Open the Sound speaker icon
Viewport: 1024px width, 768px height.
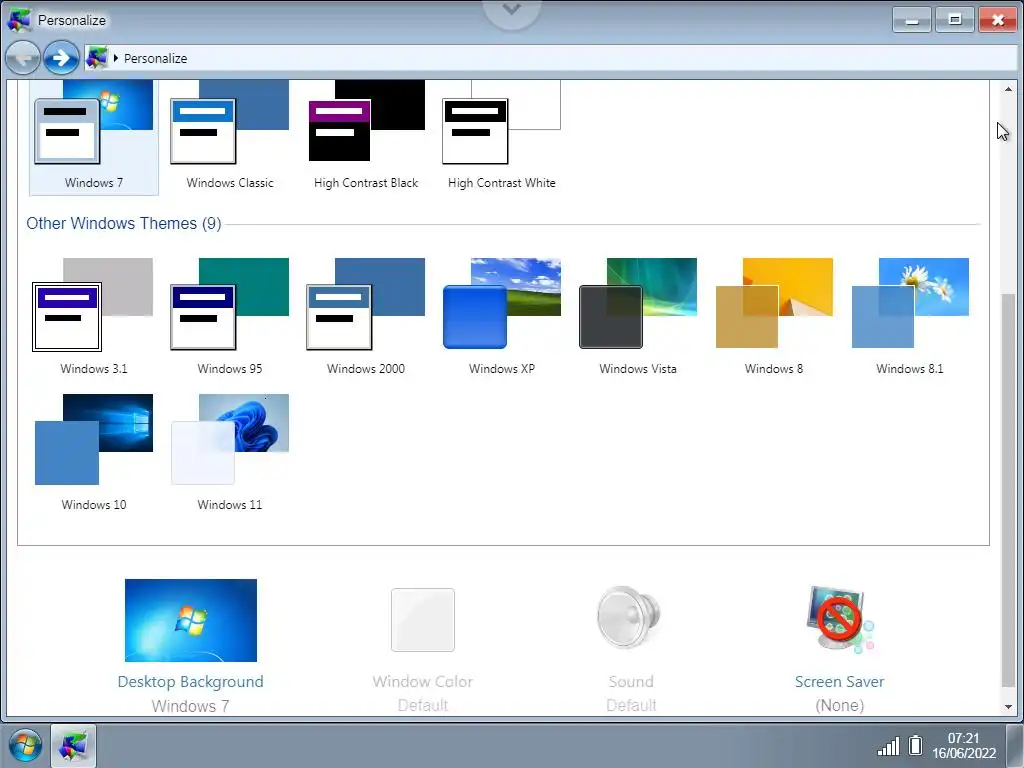pos(629,617)
